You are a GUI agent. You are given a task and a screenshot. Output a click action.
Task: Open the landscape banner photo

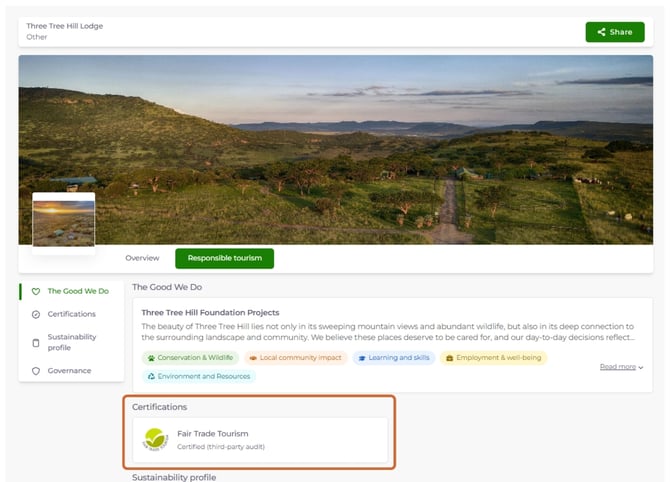pos(335,150)
